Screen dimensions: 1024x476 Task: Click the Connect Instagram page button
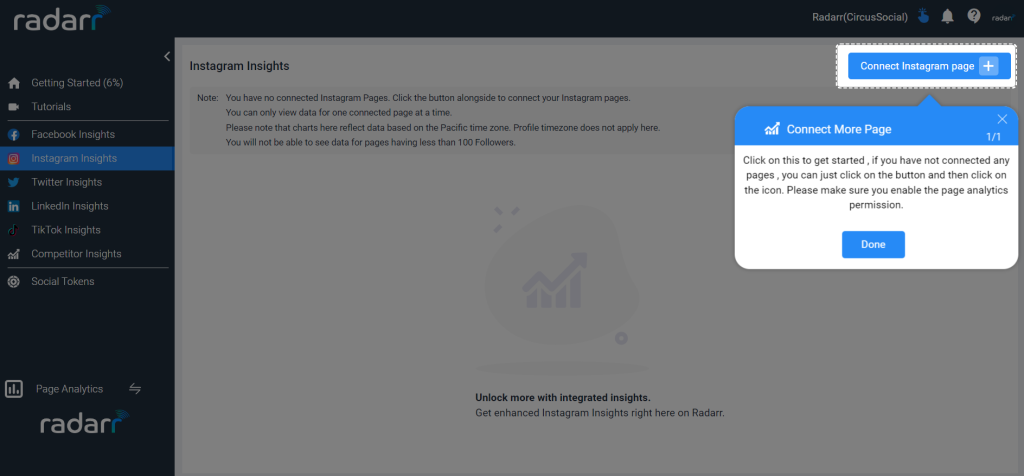click(x=929, y=66)
